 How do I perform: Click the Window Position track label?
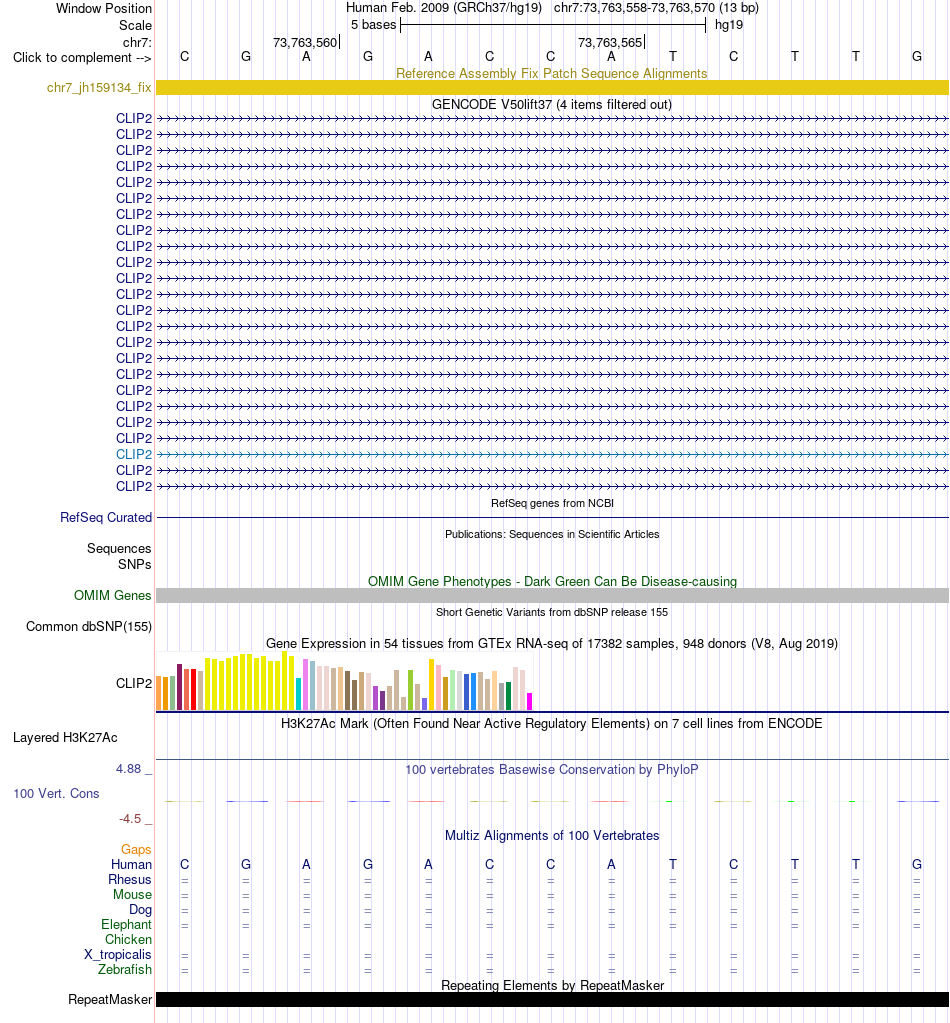(104, 8)
